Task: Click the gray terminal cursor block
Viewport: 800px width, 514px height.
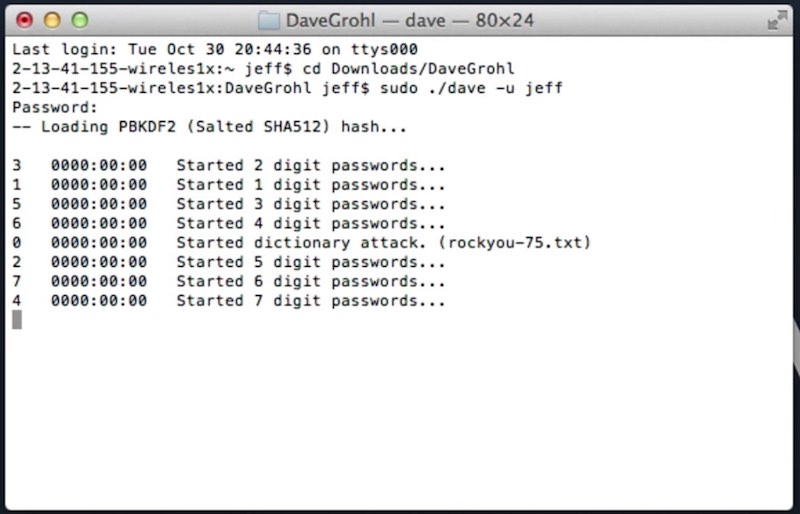Action: 16,320
